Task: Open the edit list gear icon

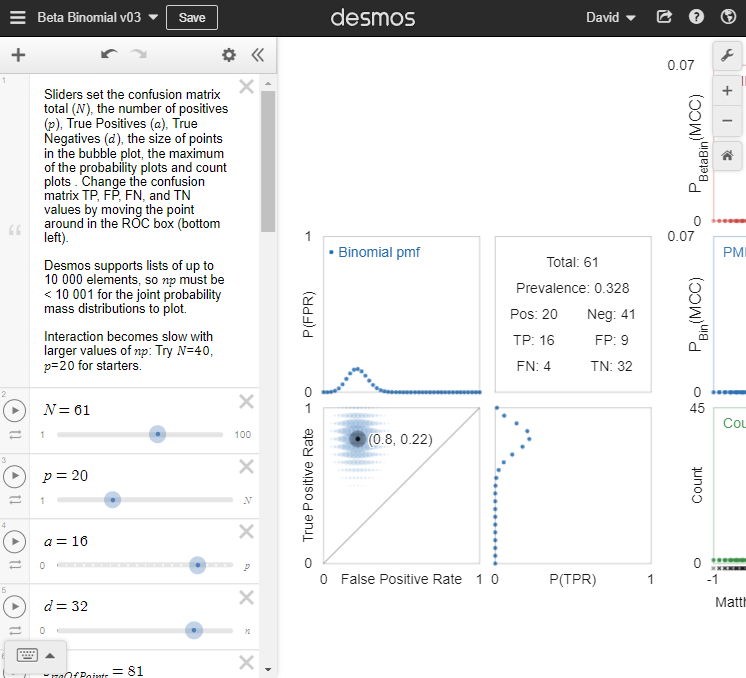Action: point(229,55)
